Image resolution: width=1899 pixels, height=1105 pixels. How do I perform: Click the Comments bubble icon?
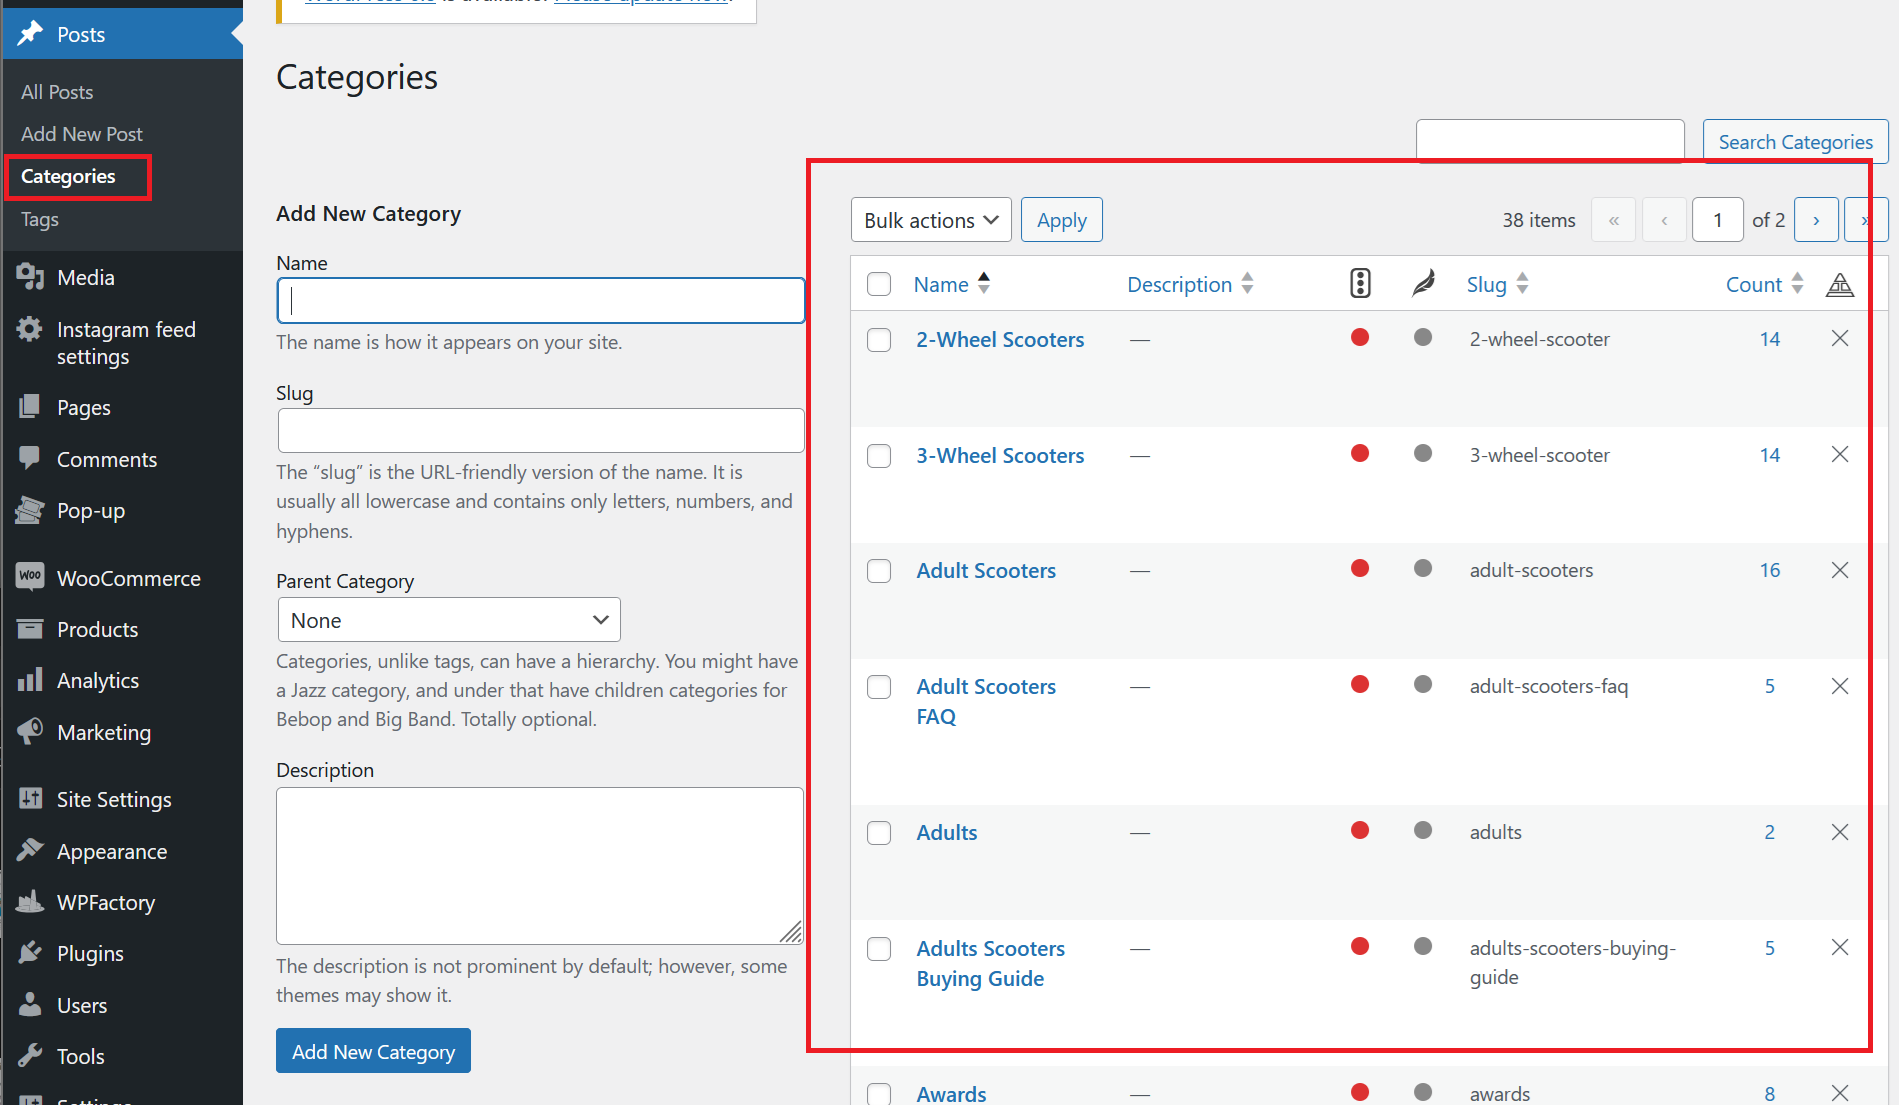coord(31,459)
